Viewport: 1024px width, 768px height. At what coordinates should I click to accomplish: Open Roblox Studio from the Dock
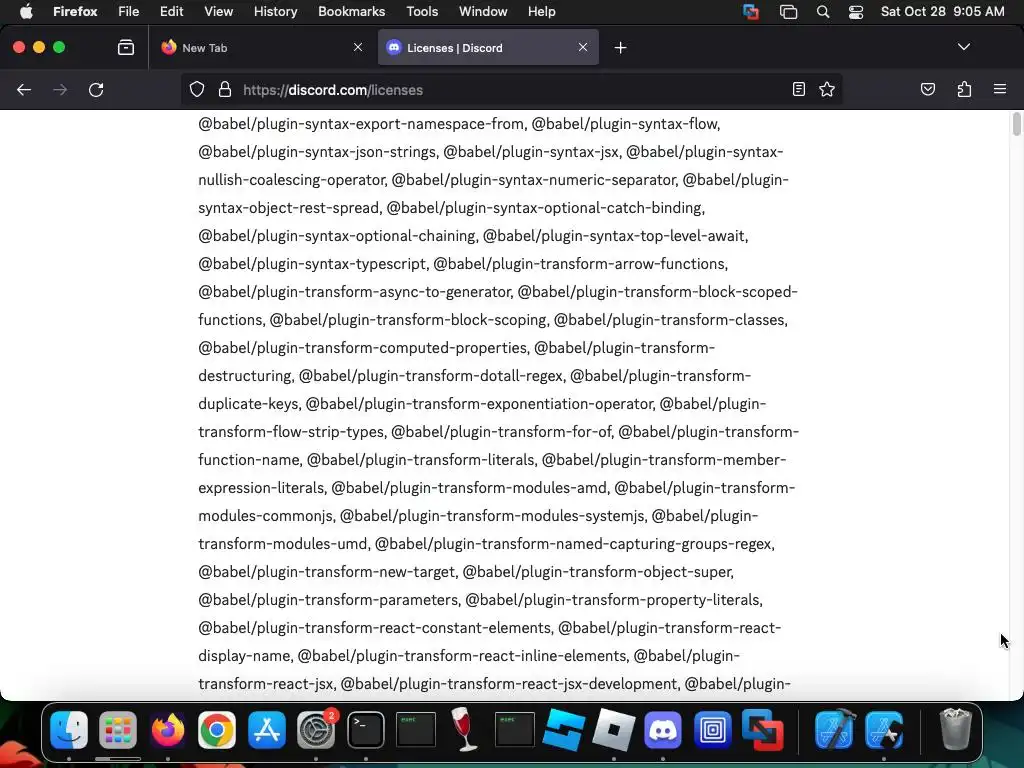(564, 729)
